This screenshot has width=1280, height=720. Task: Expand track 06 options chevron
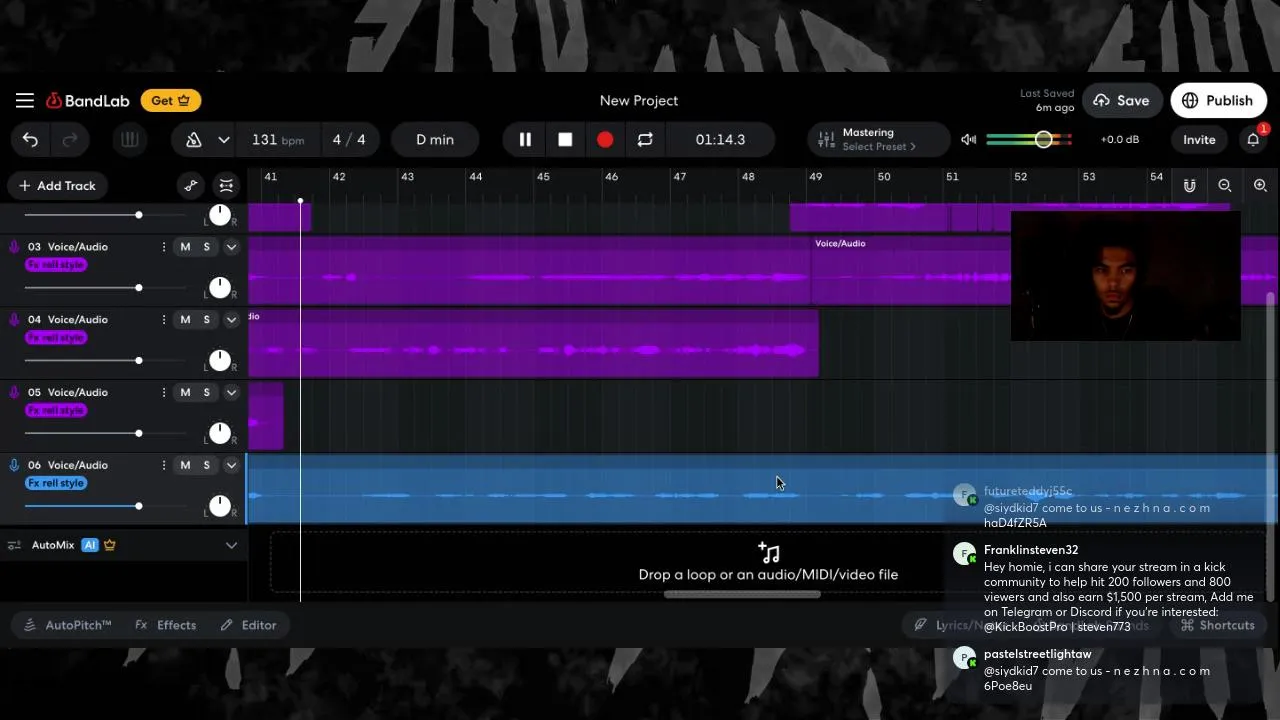coord(231,466)
